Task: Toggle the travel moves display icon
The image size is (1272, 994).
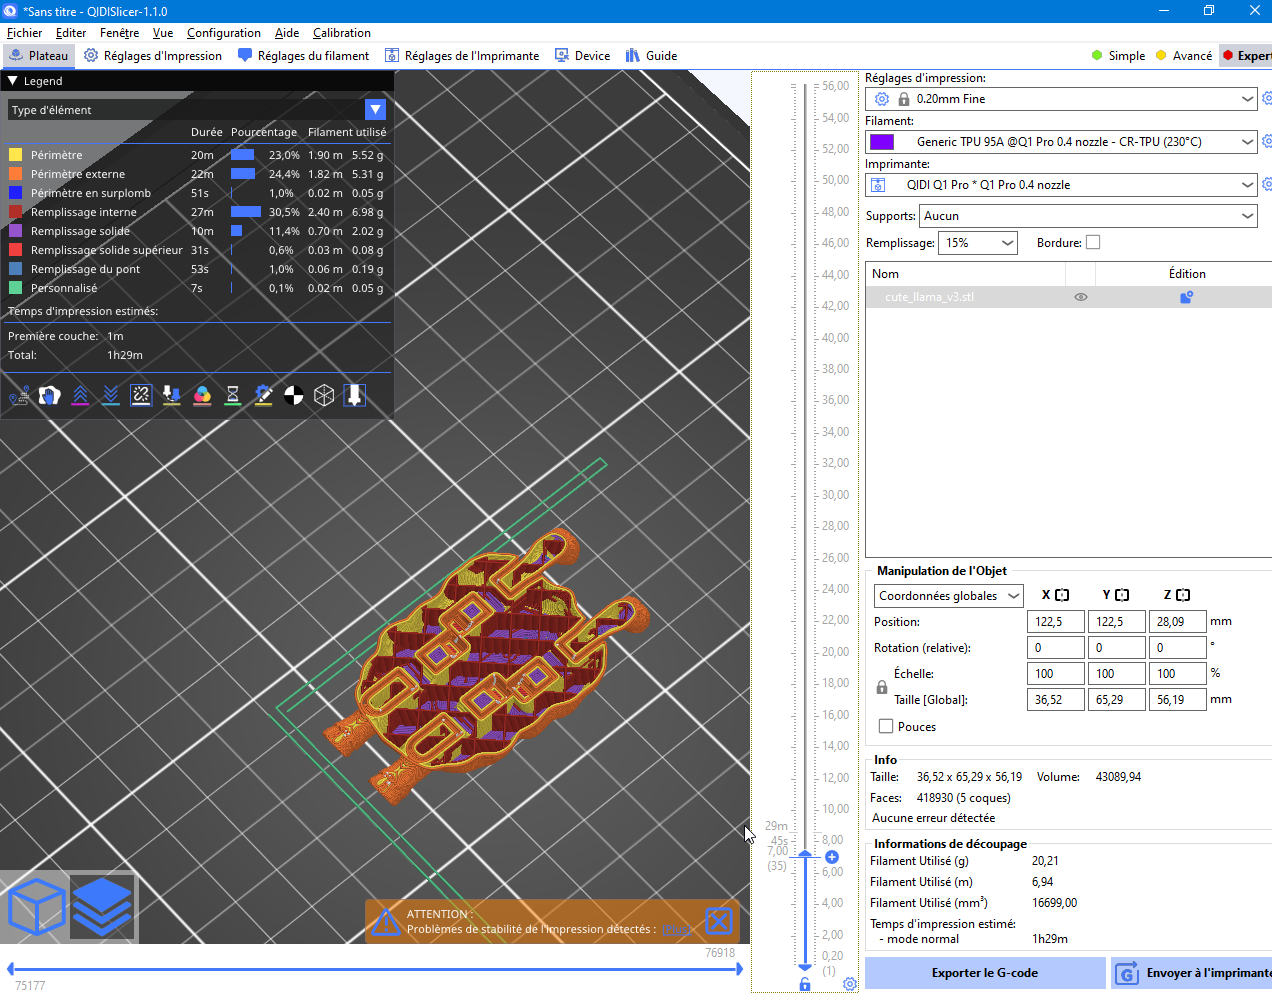Action: [19, 396]
